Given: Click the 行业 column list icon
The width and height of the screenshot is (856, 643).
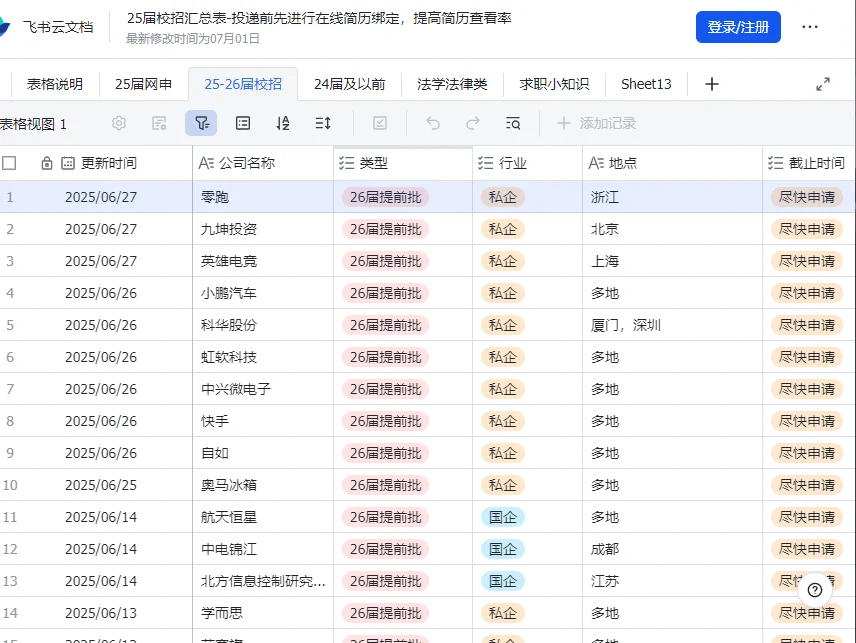Looking at the screenshot, I should point(485,163).
